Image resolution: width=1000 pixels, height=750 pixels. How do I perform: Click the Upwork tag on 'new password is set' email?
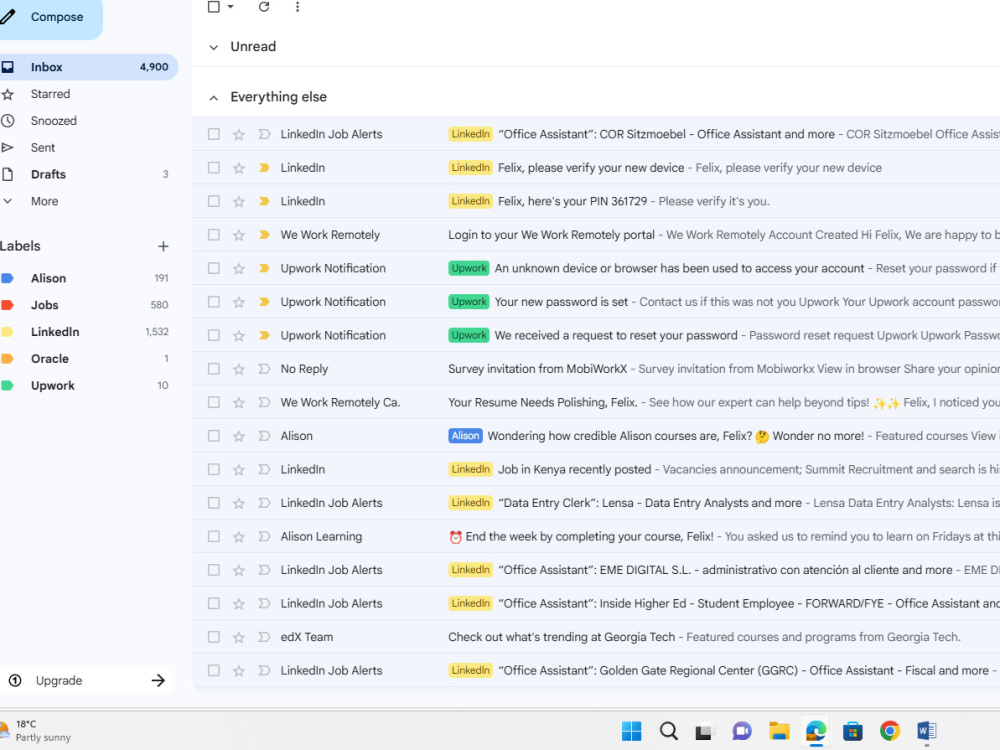click(x=469, y=302)
